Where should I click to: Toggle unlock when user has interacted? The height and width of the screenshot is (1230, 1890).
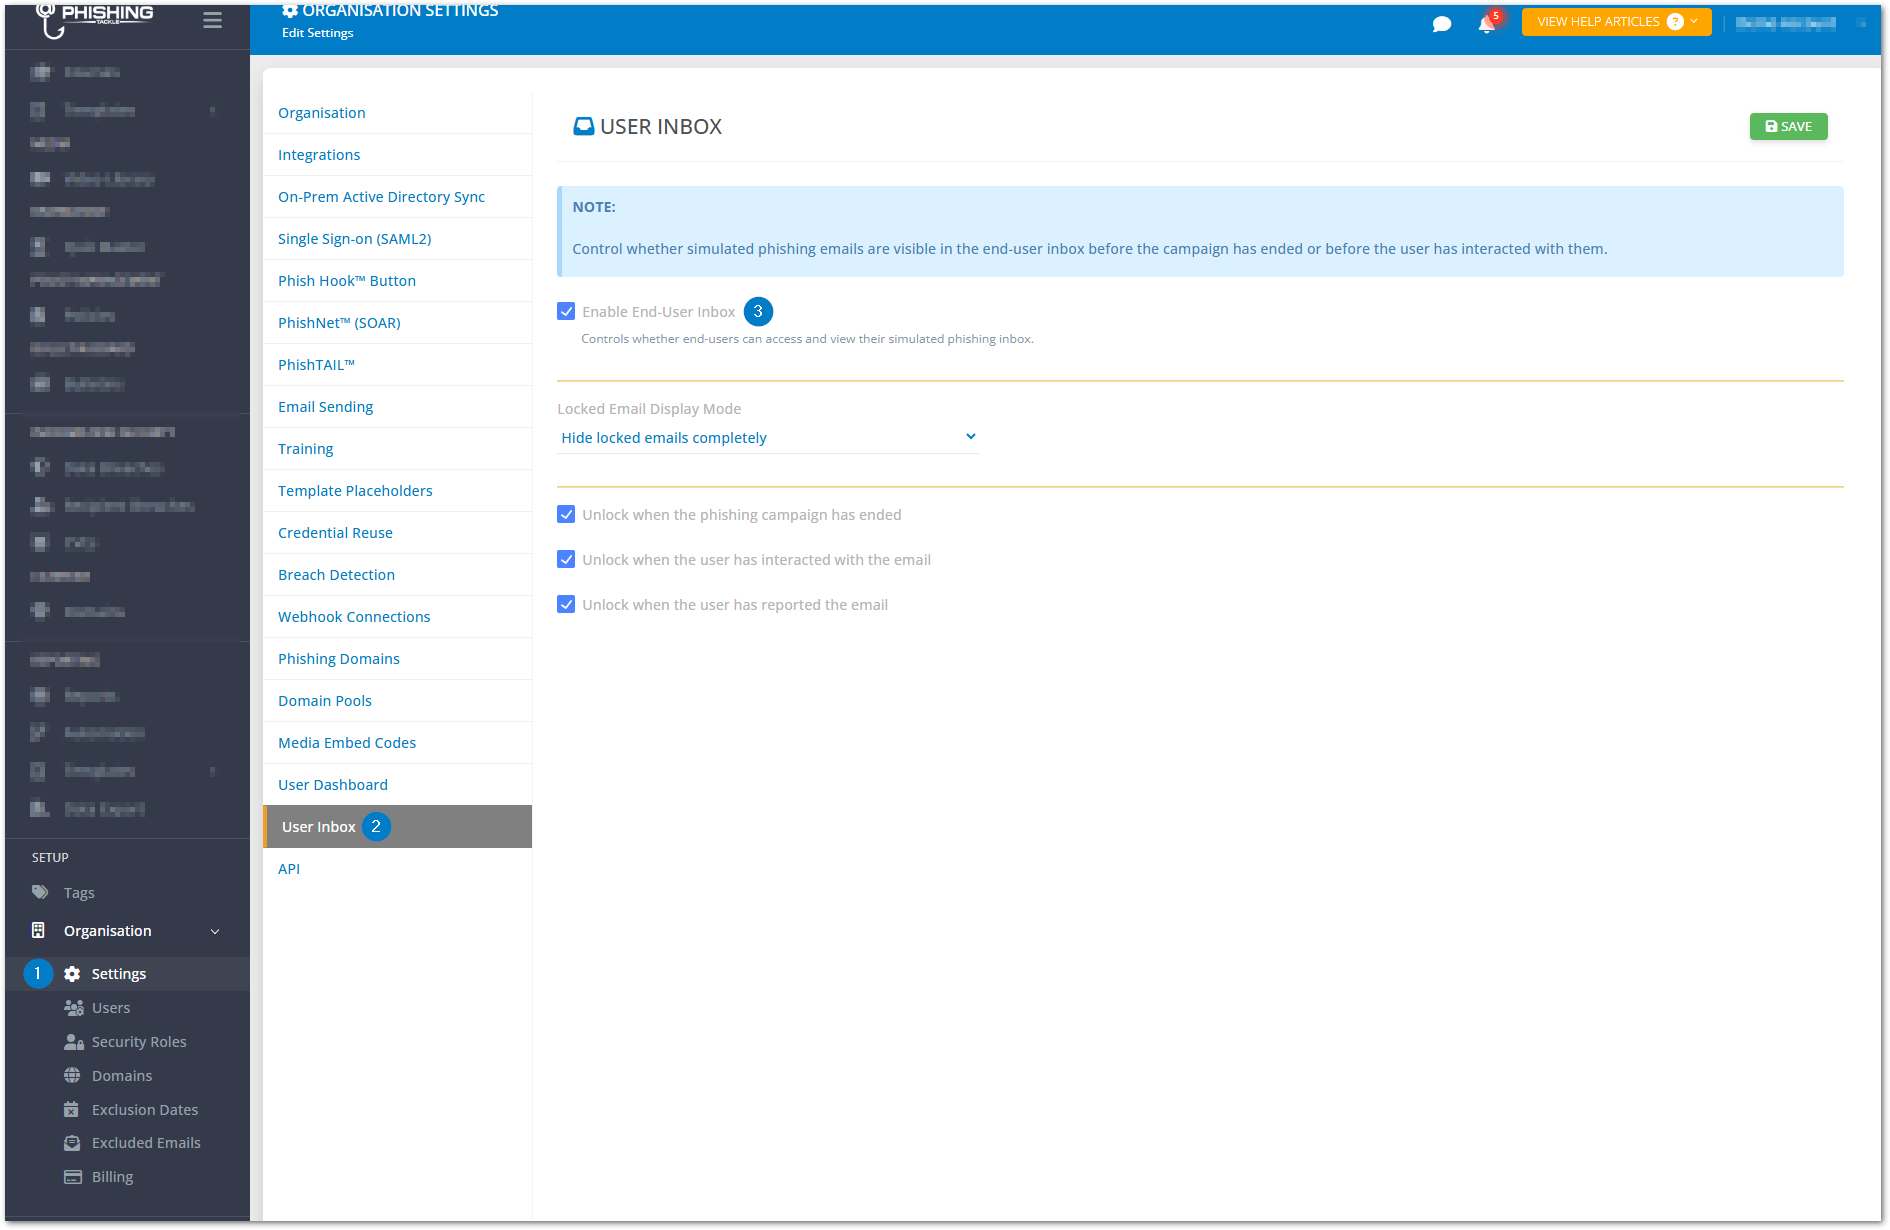click(566, 559)
